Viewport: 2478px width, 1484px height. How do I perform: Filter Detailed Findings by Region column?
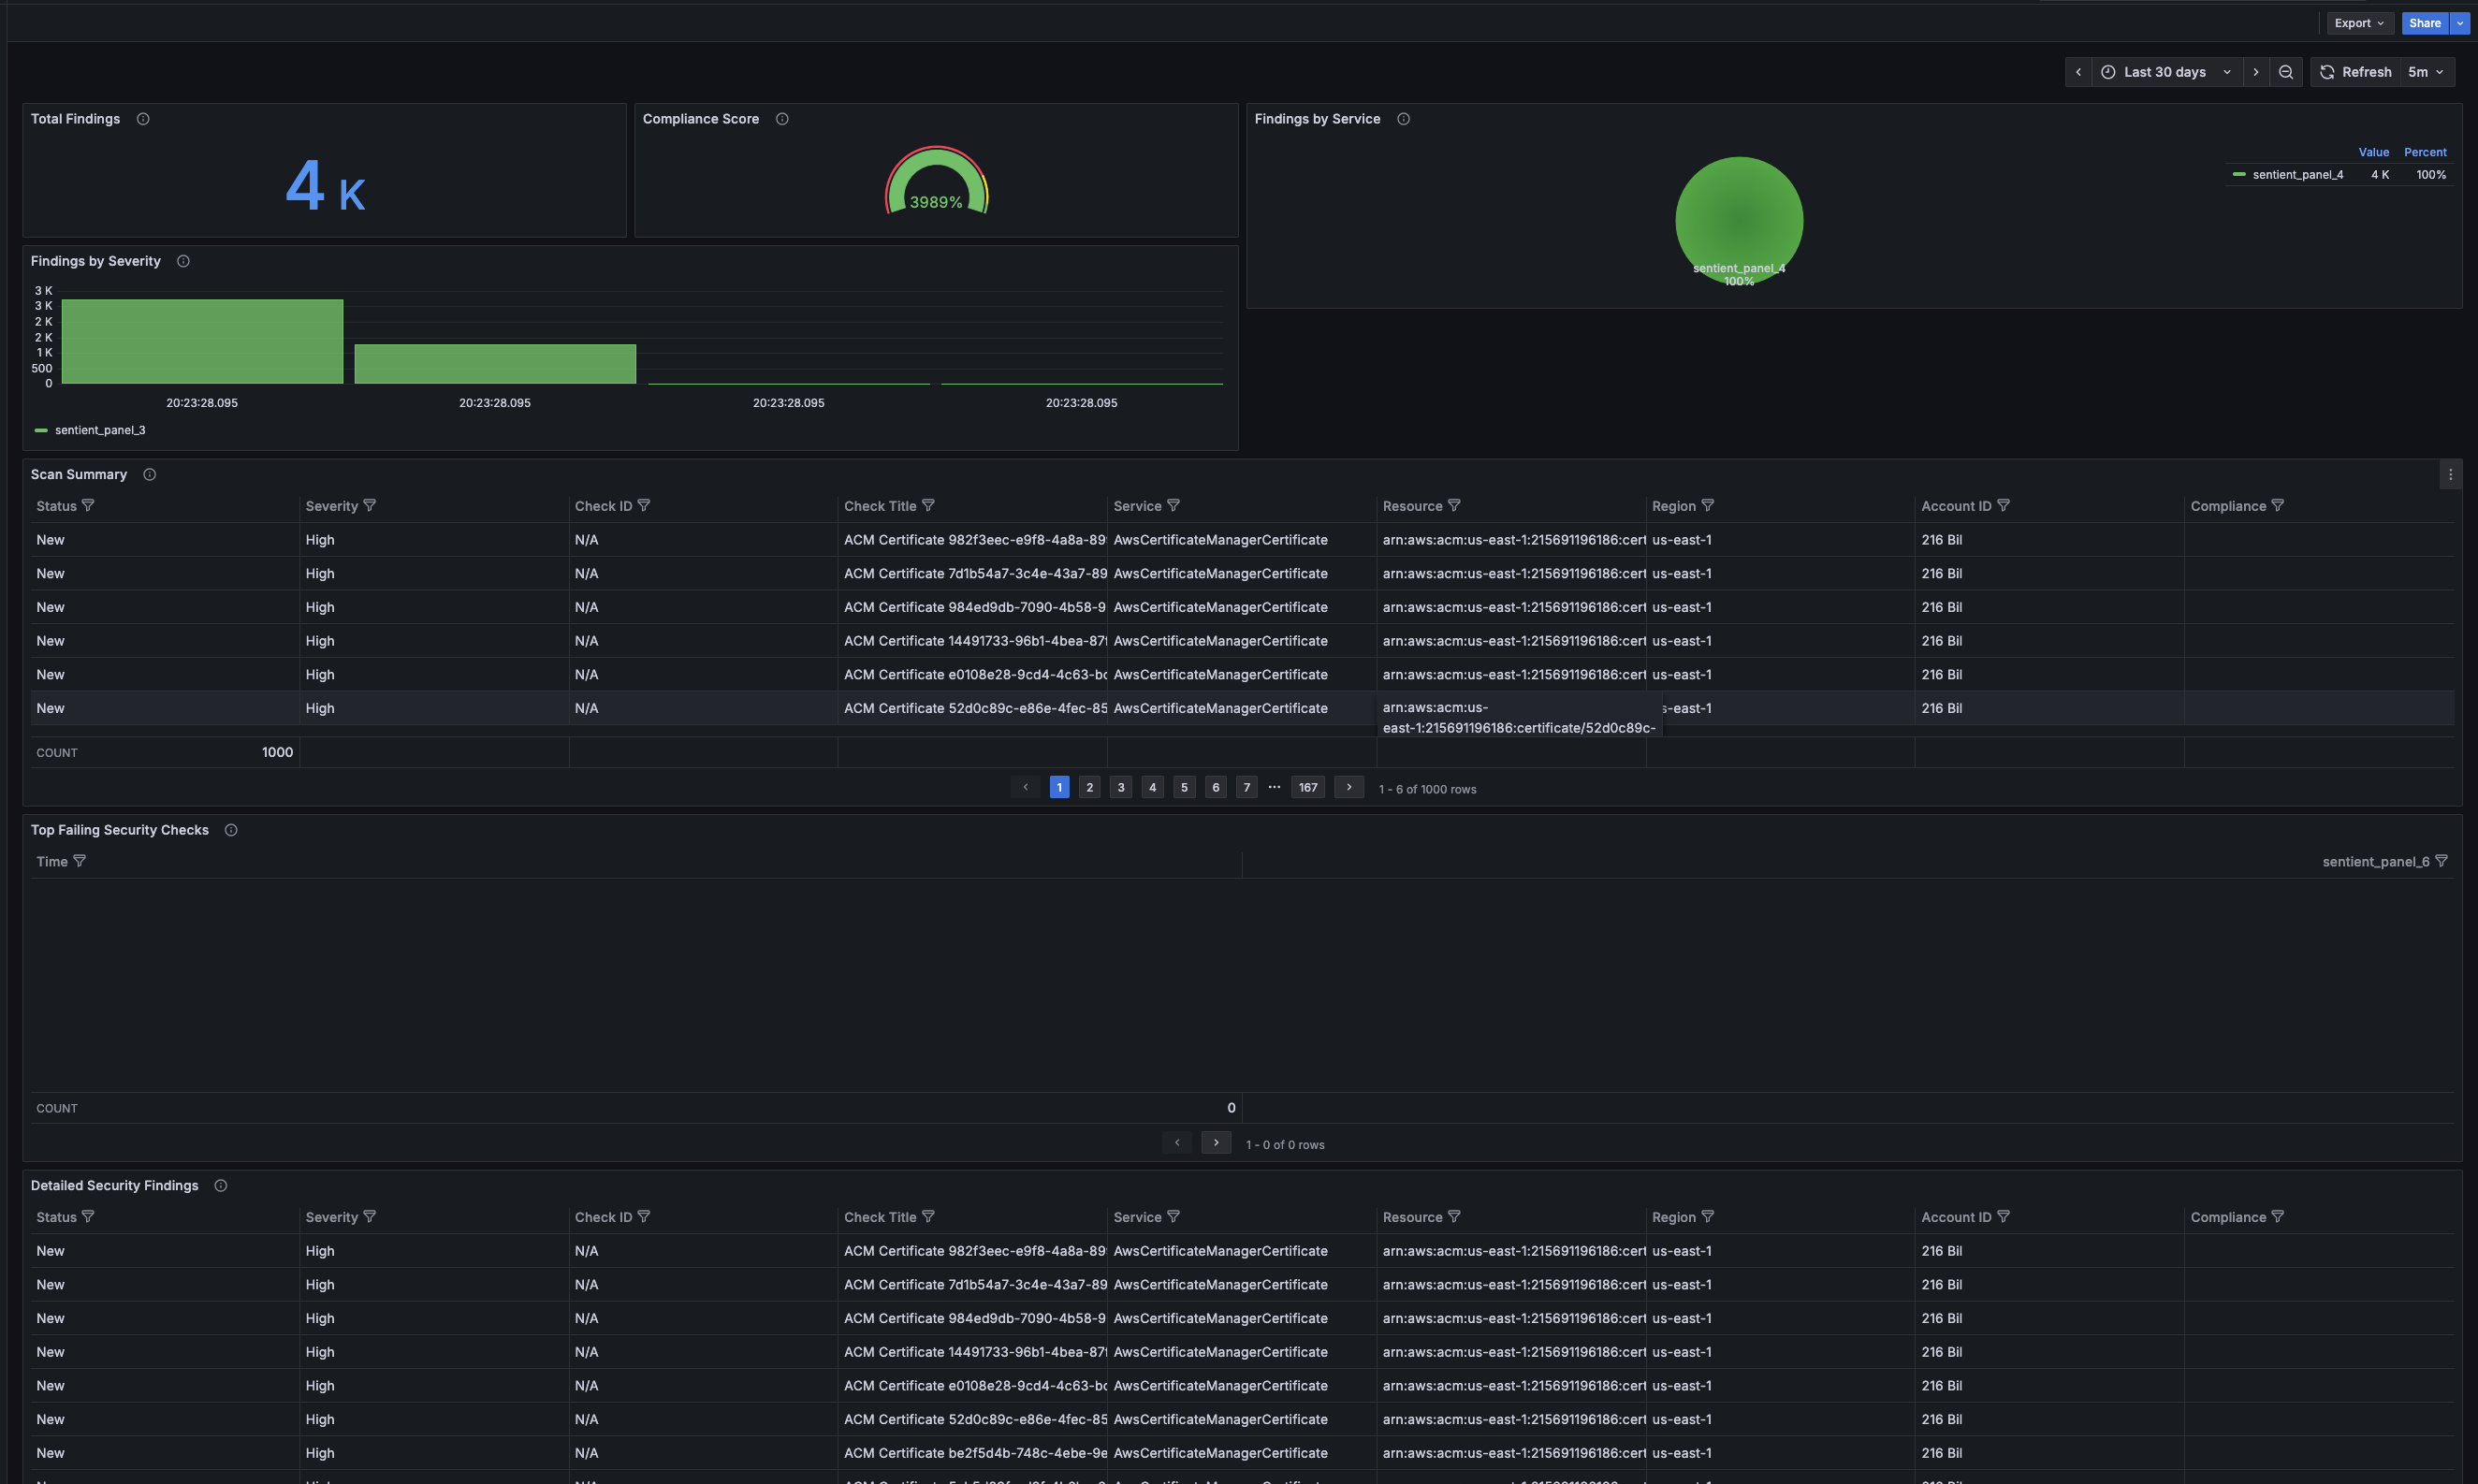click(1708, 1216)
